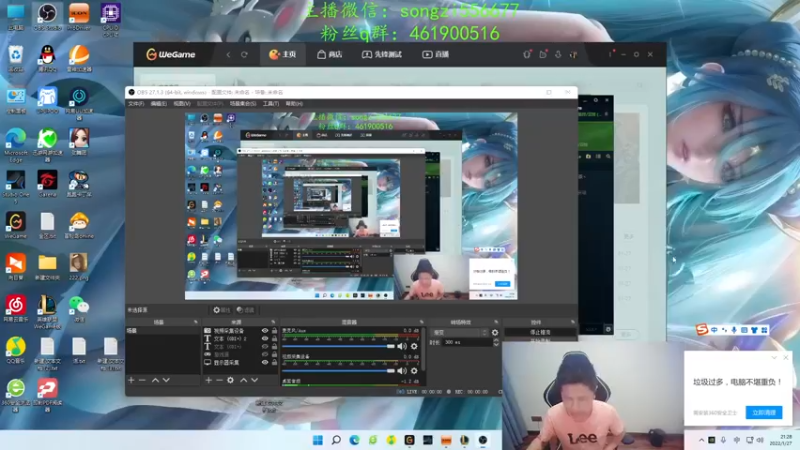Select the display capture source row

[x=240, y=362]
